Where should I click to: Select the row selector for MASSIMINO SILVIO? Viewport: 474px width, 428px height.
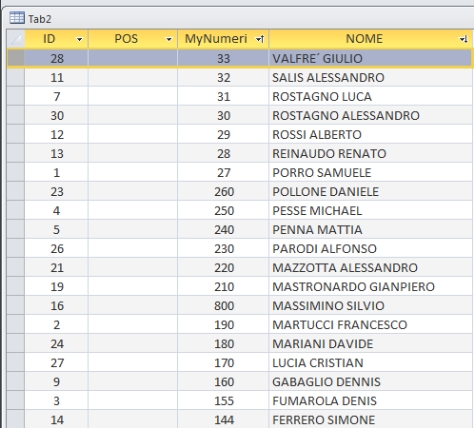[x=16, y=306]
